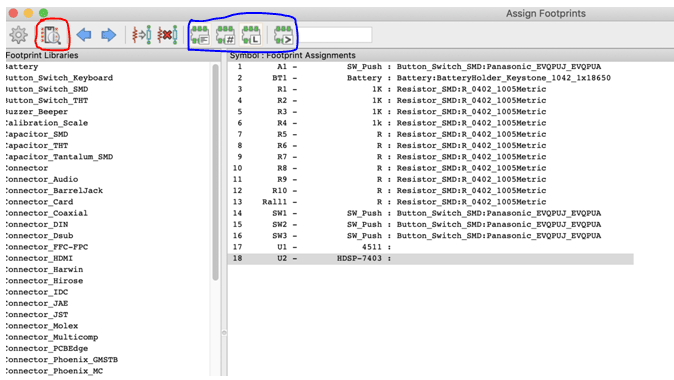Select row 10 resistor R8
This screenshot has width=674, height=380.
[430, 168]
